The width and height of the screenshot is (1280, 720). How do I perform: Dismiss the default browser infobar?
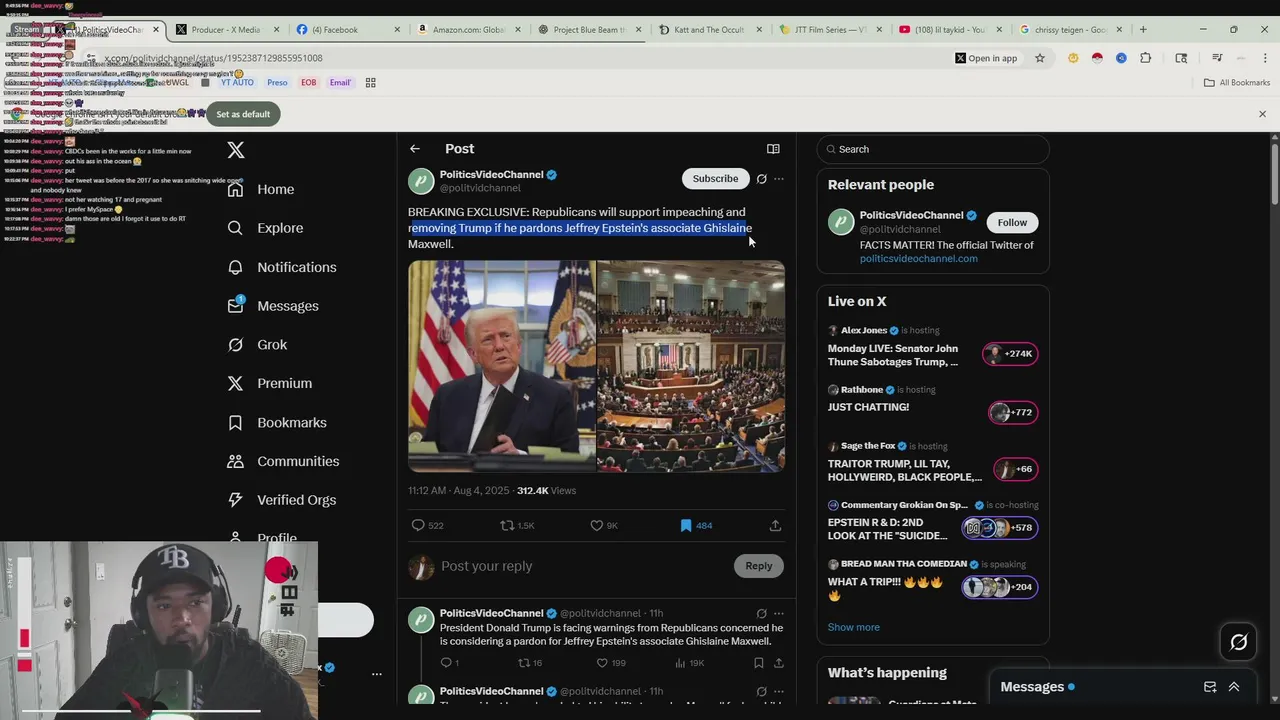pyautogui.click(x=1262, y=114)
